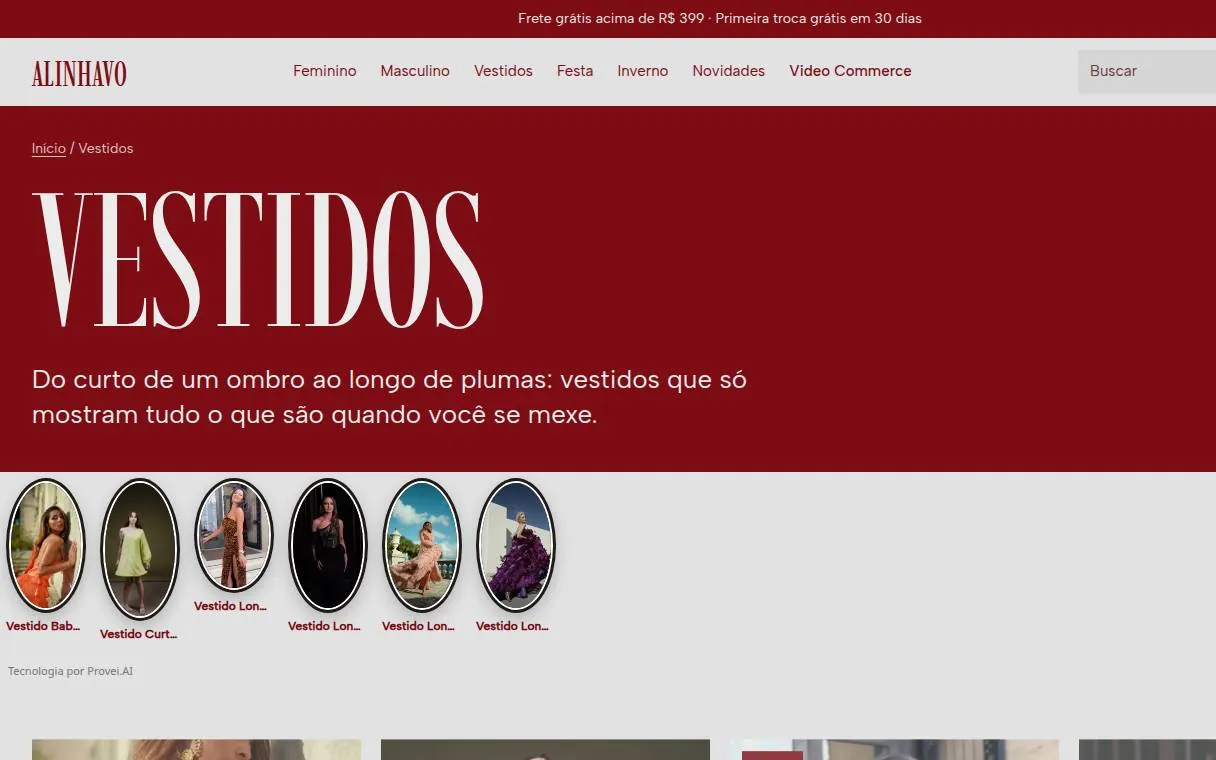Open the purple ruffled dress story thumbnail

tap(516, 545)
